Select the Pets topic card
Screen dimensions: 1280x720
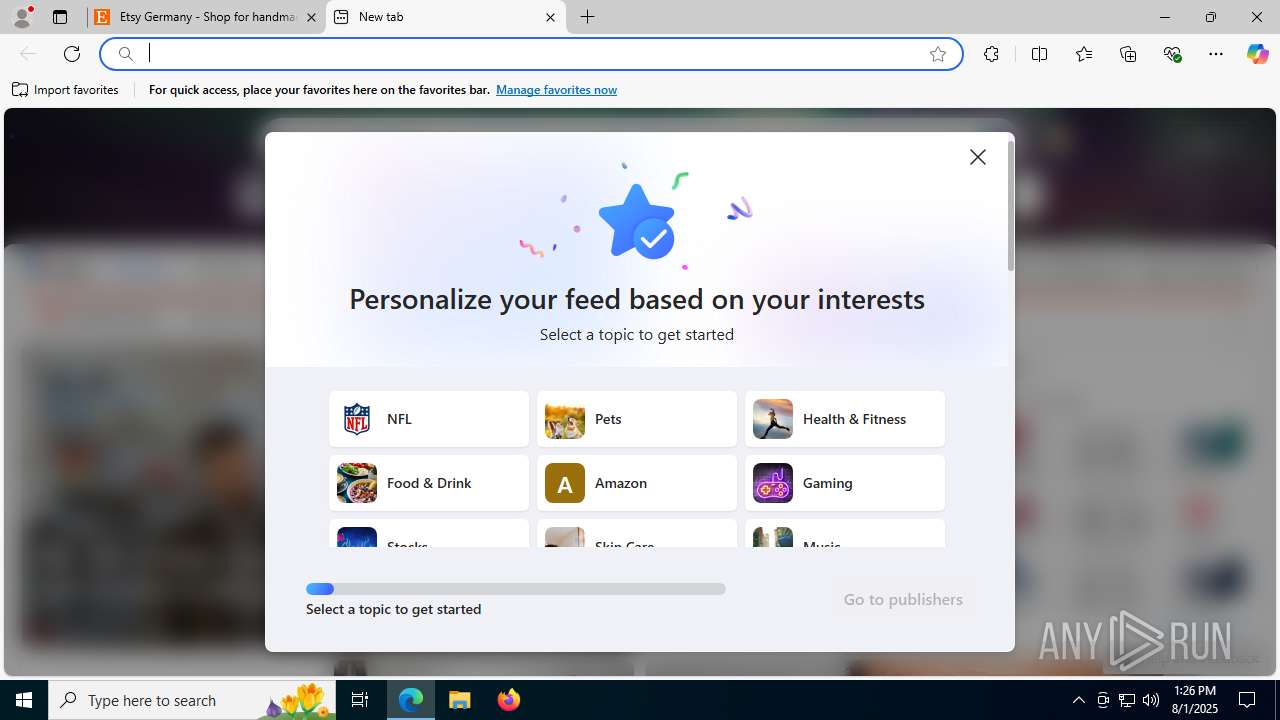[x=637, y=419]
